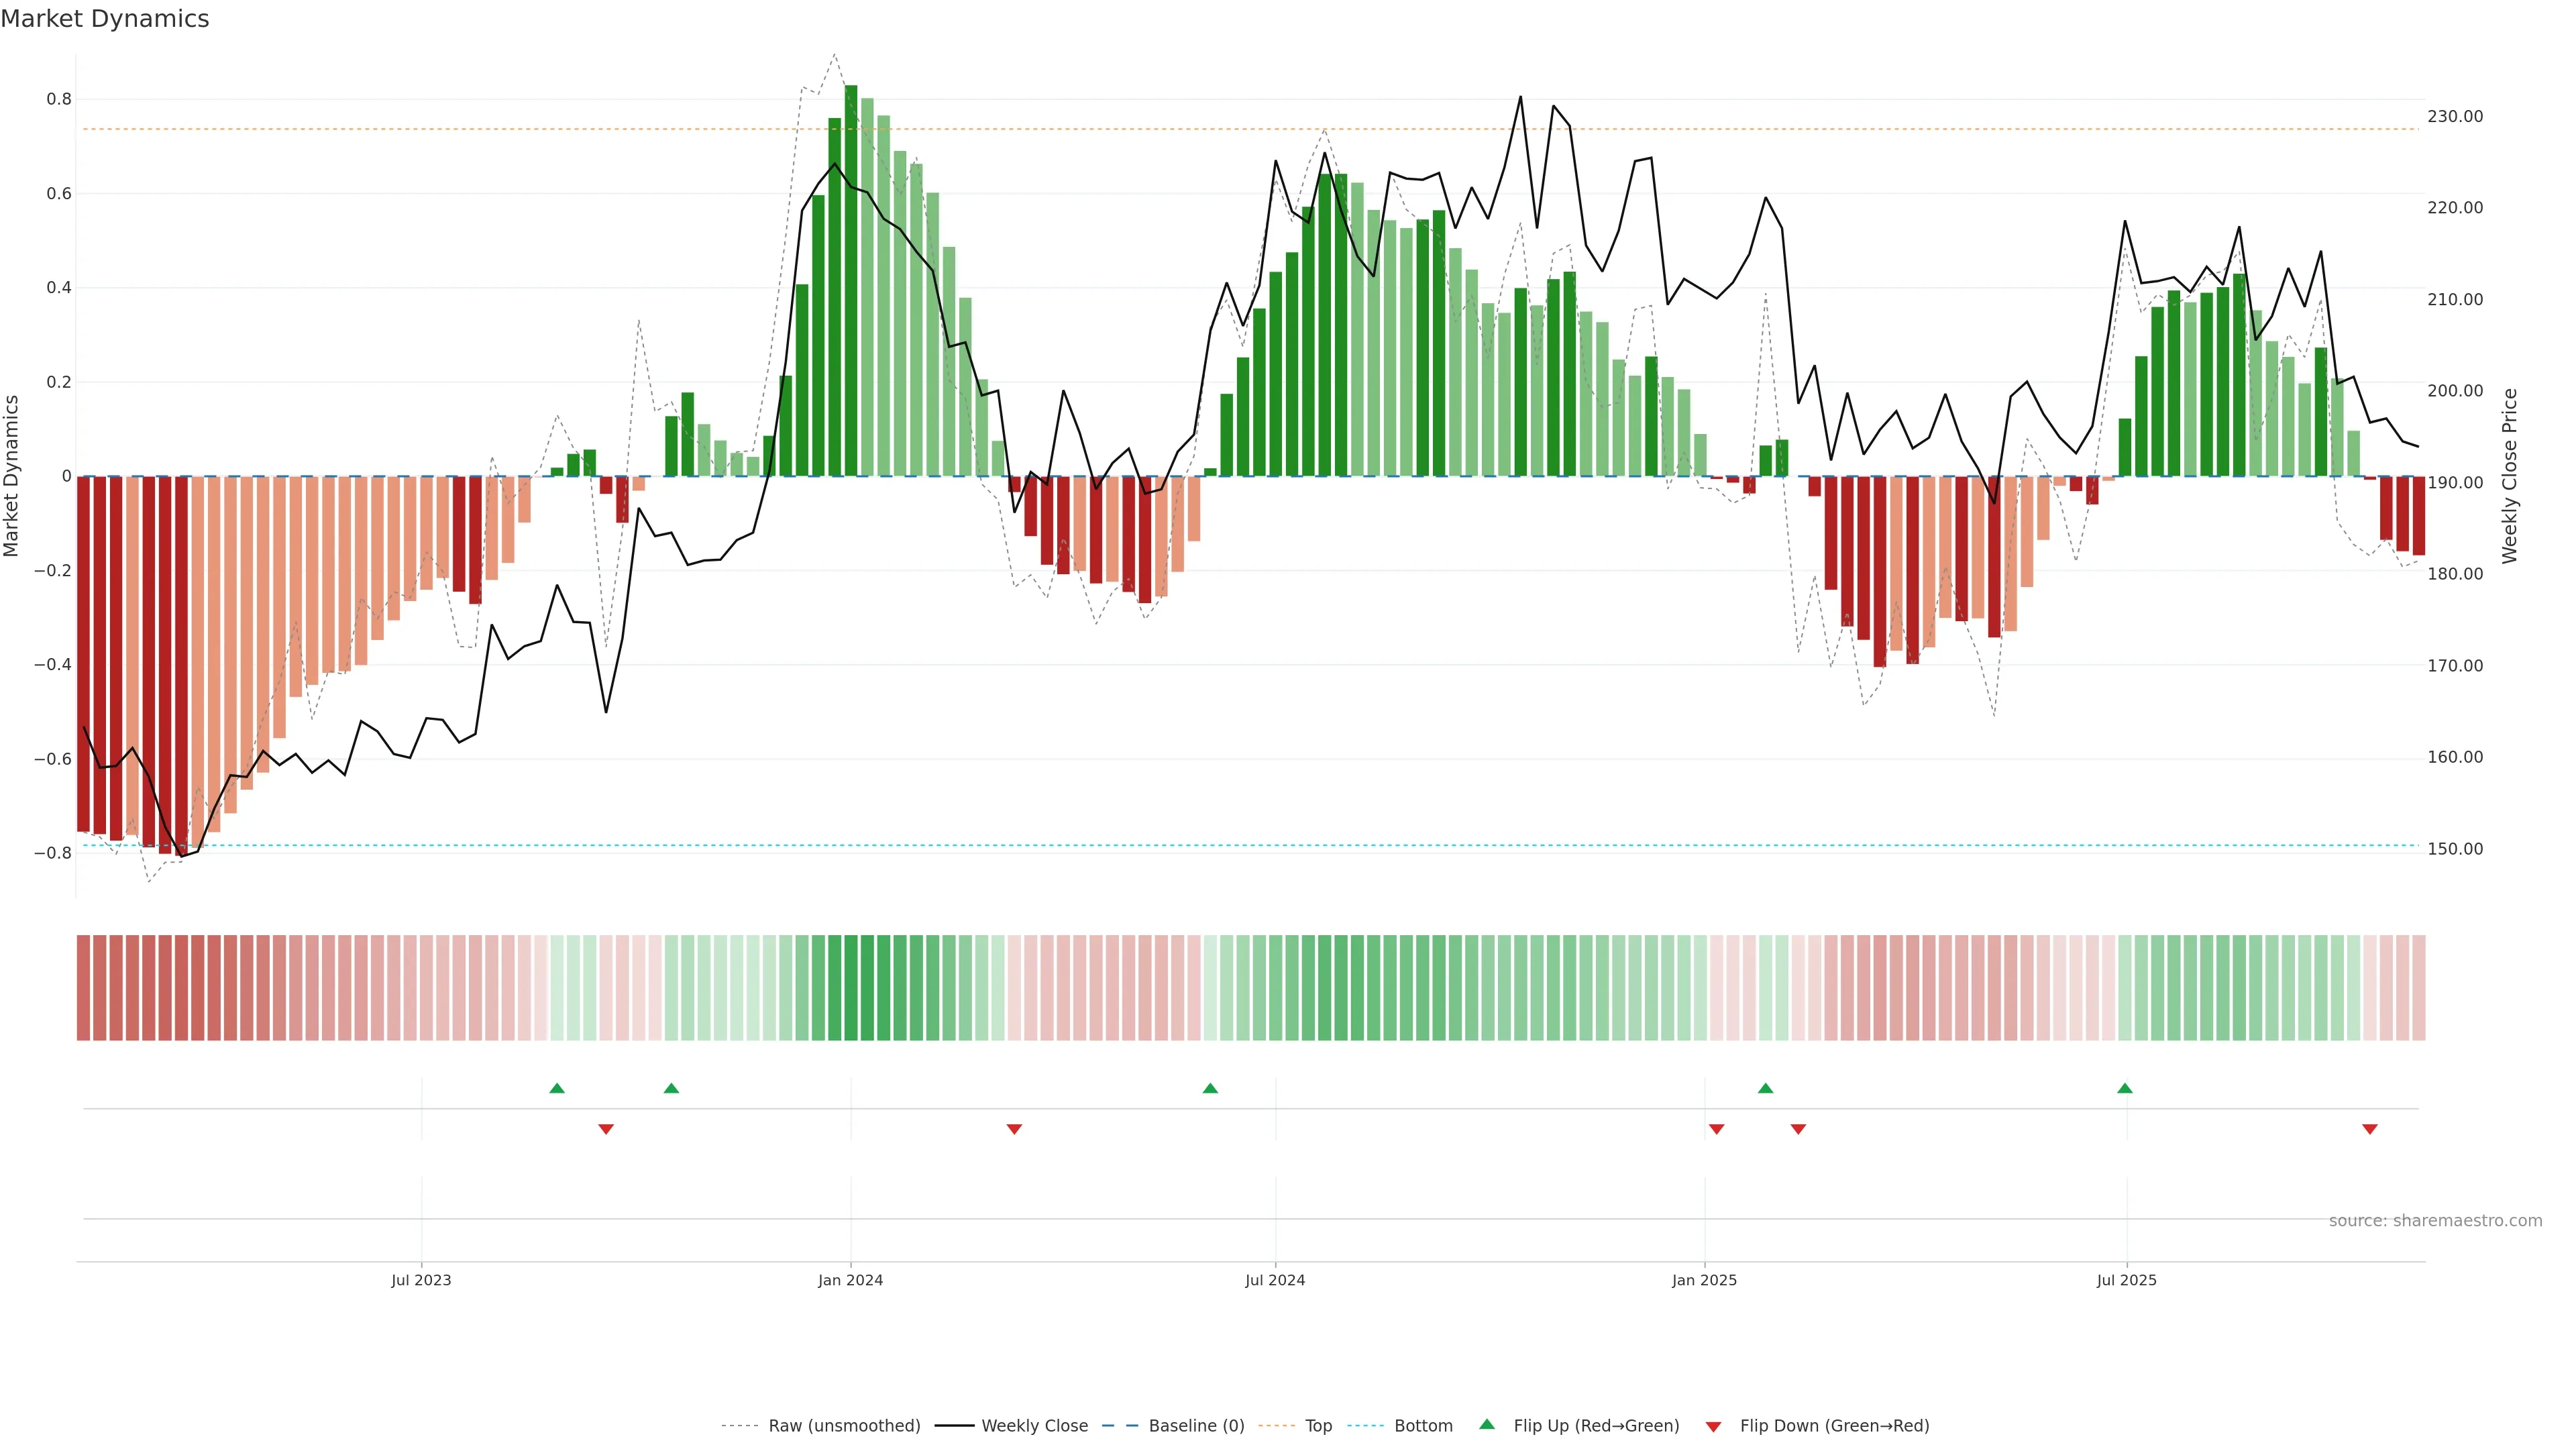
Task: Click the Flip Up triangle shortly after Jan 2025
Action: 1766,1088
